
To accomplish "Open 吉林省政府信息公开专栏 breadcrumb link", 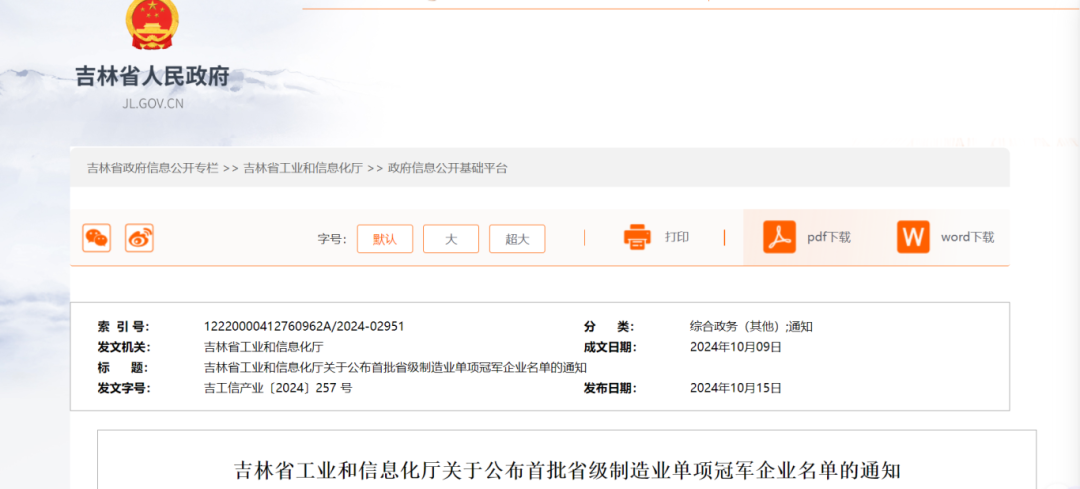I will (x=152, y=168).
